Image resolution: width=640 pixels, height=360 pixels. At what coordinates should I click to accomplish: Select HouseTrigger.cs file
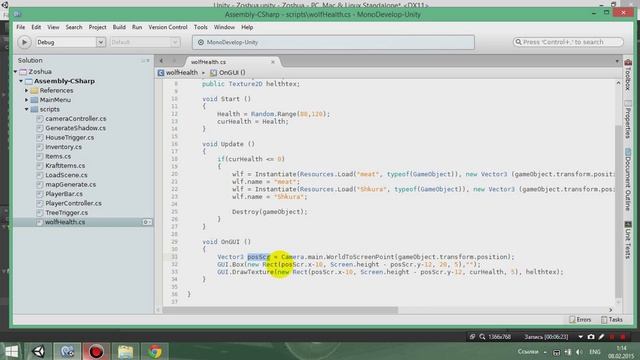pyautogui.click(x=69, y=137)
